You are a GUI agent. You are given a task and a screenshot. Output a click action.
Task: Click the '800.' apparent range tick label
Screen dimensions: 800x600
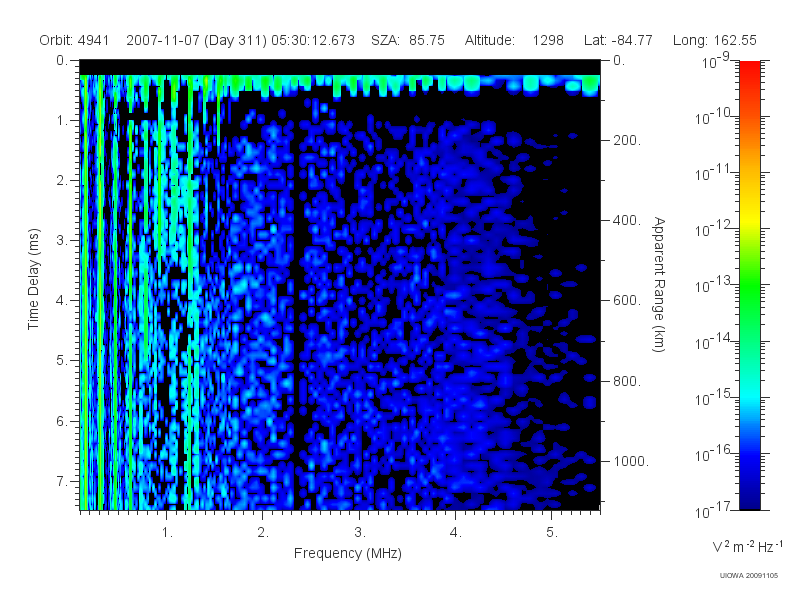click(x=627, y=381)
